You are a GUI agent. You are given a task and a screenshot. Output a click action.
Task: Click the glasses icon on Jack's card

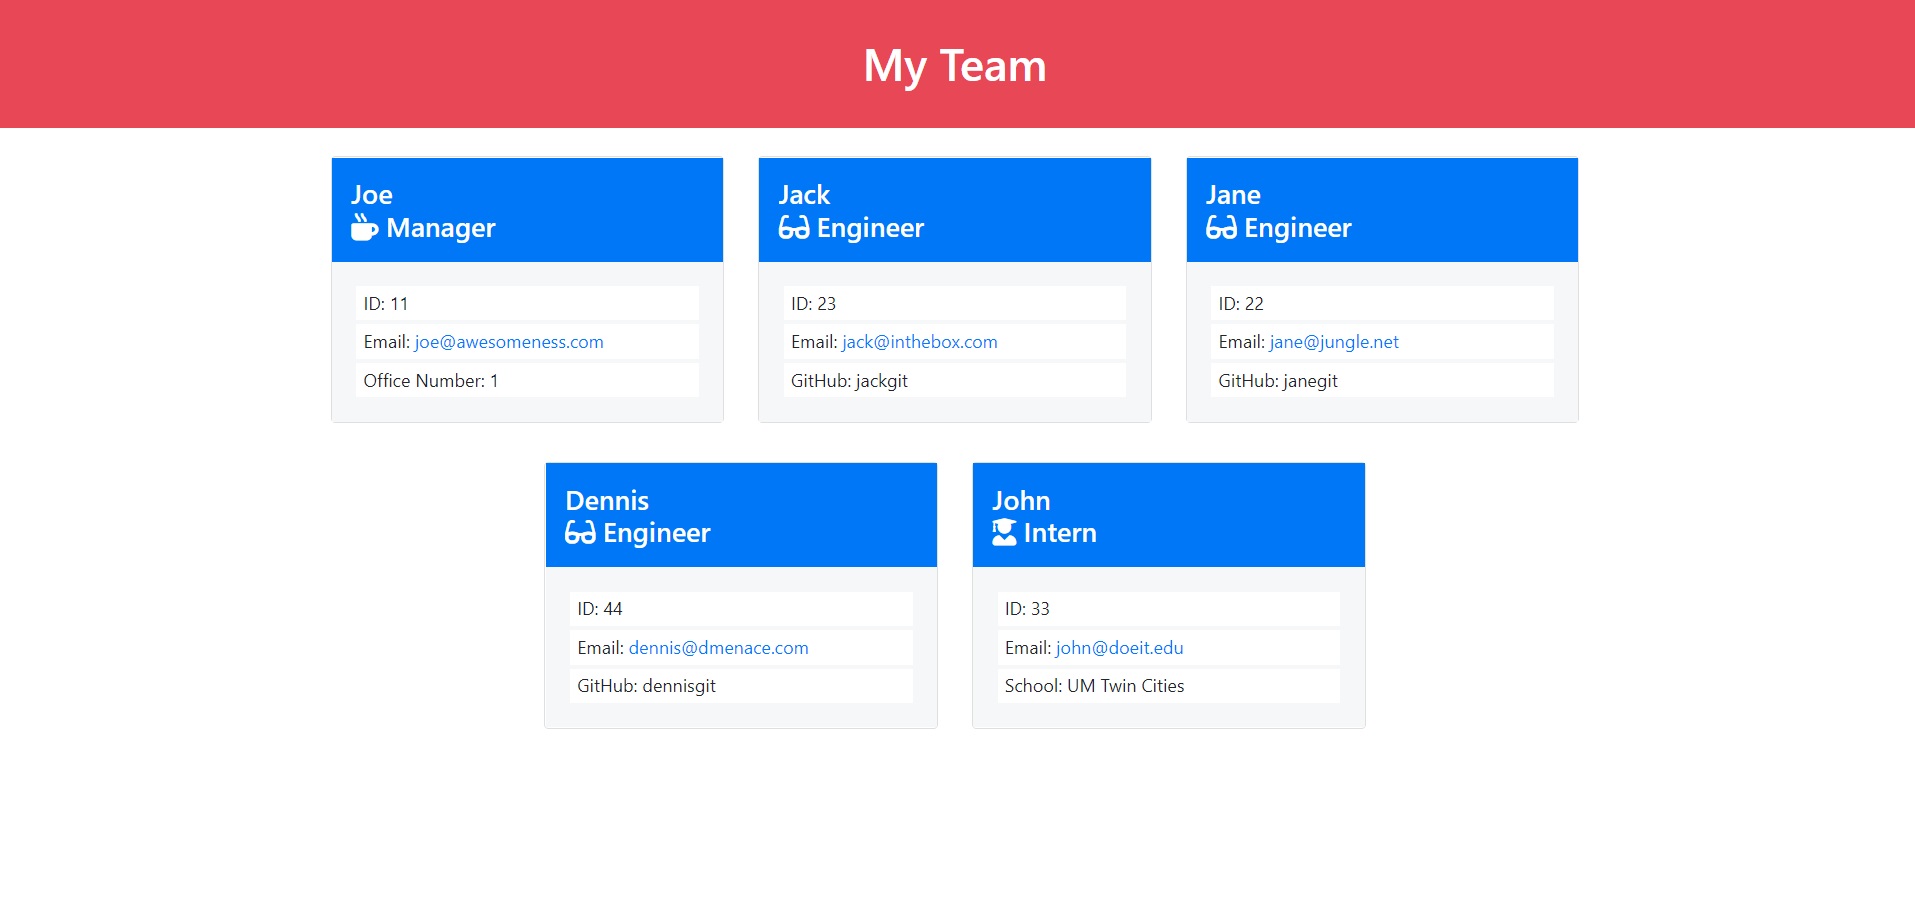(x=794, y=228)
